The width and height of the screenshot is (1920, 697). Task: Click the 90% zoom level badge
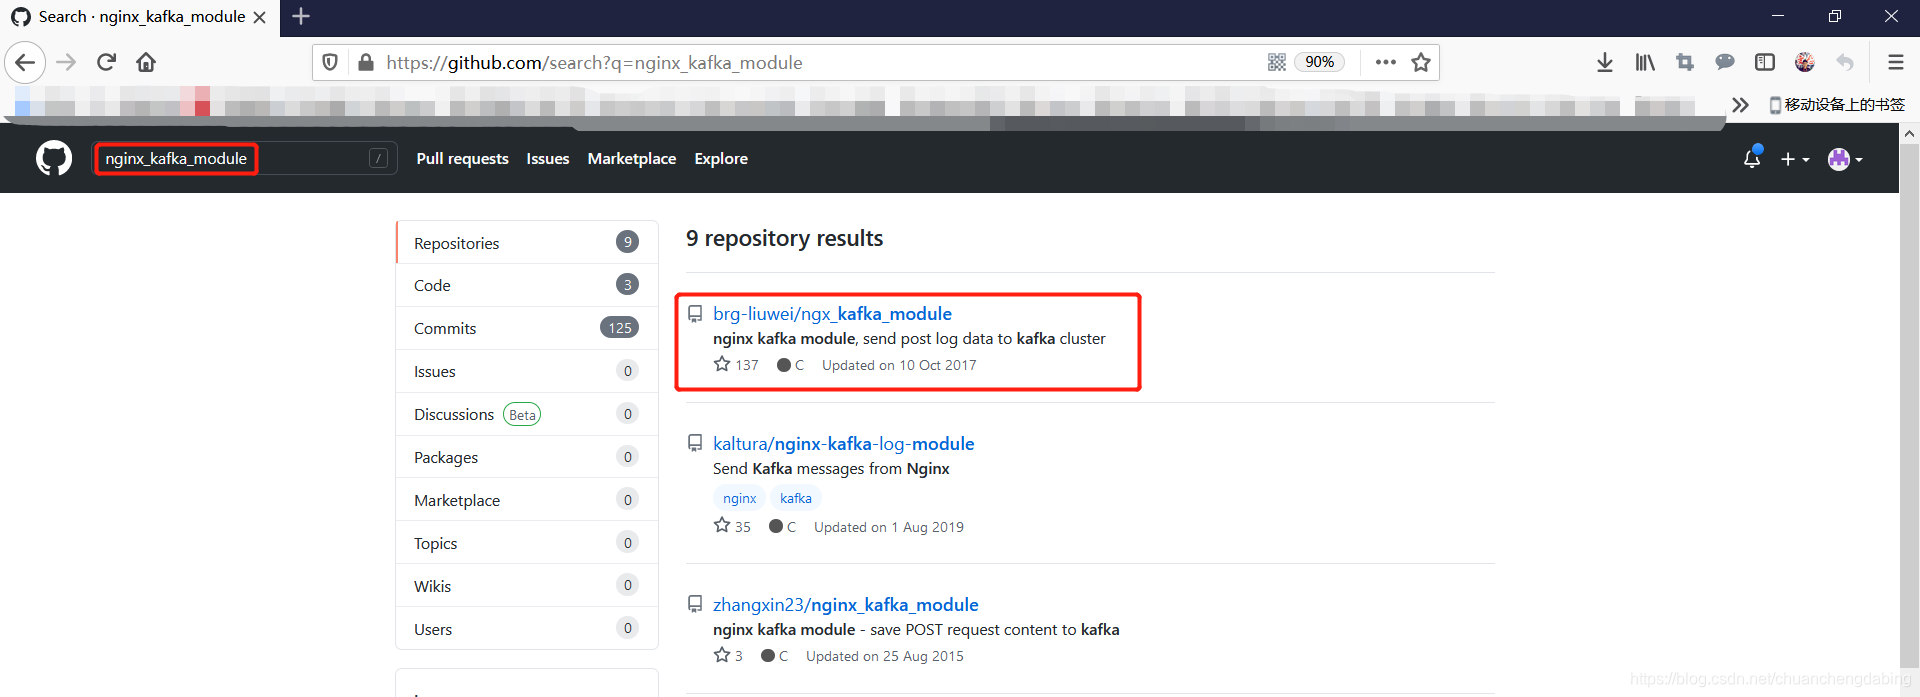click(1319, 62)
